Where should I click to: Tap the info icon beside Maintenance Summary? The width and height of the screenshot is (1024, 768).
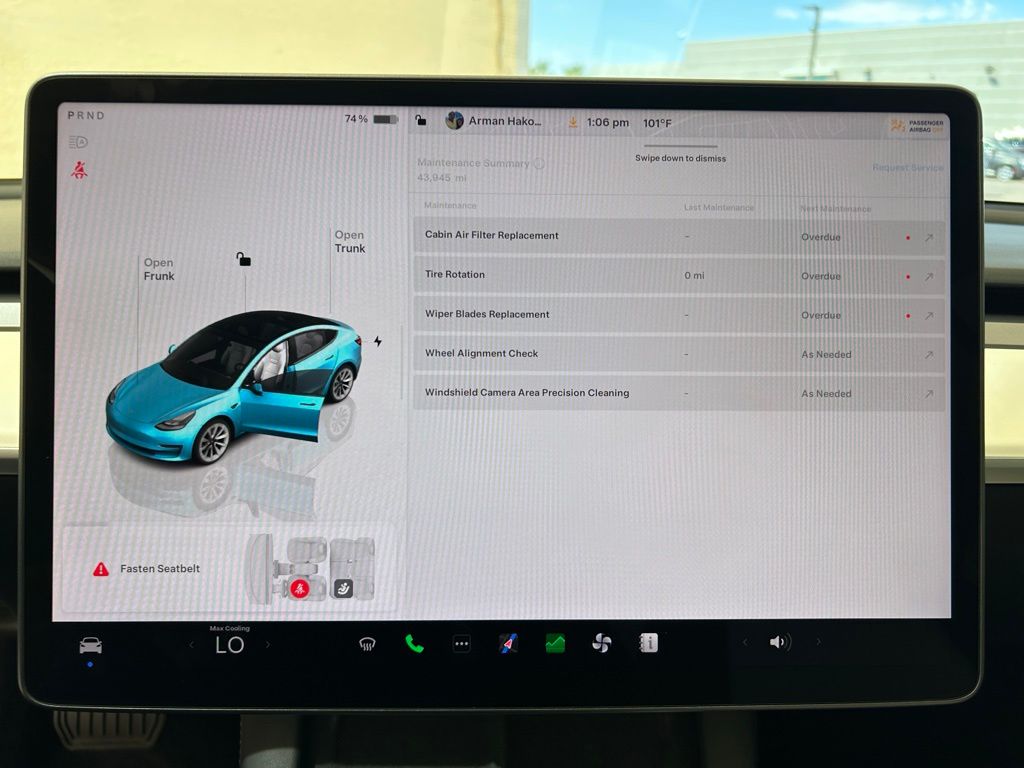[x=539, y=163]
